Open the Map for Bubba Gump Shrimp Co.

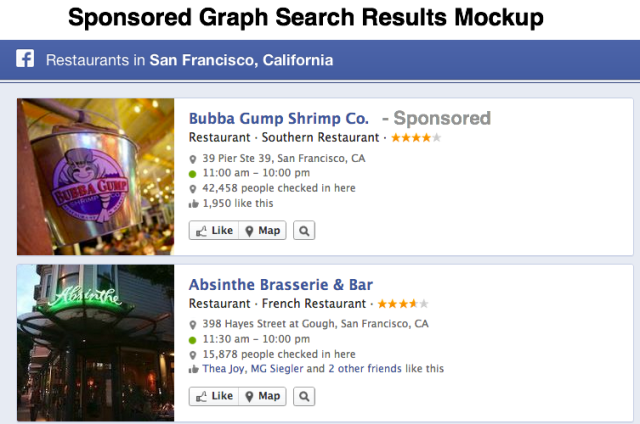coord(262,230)
